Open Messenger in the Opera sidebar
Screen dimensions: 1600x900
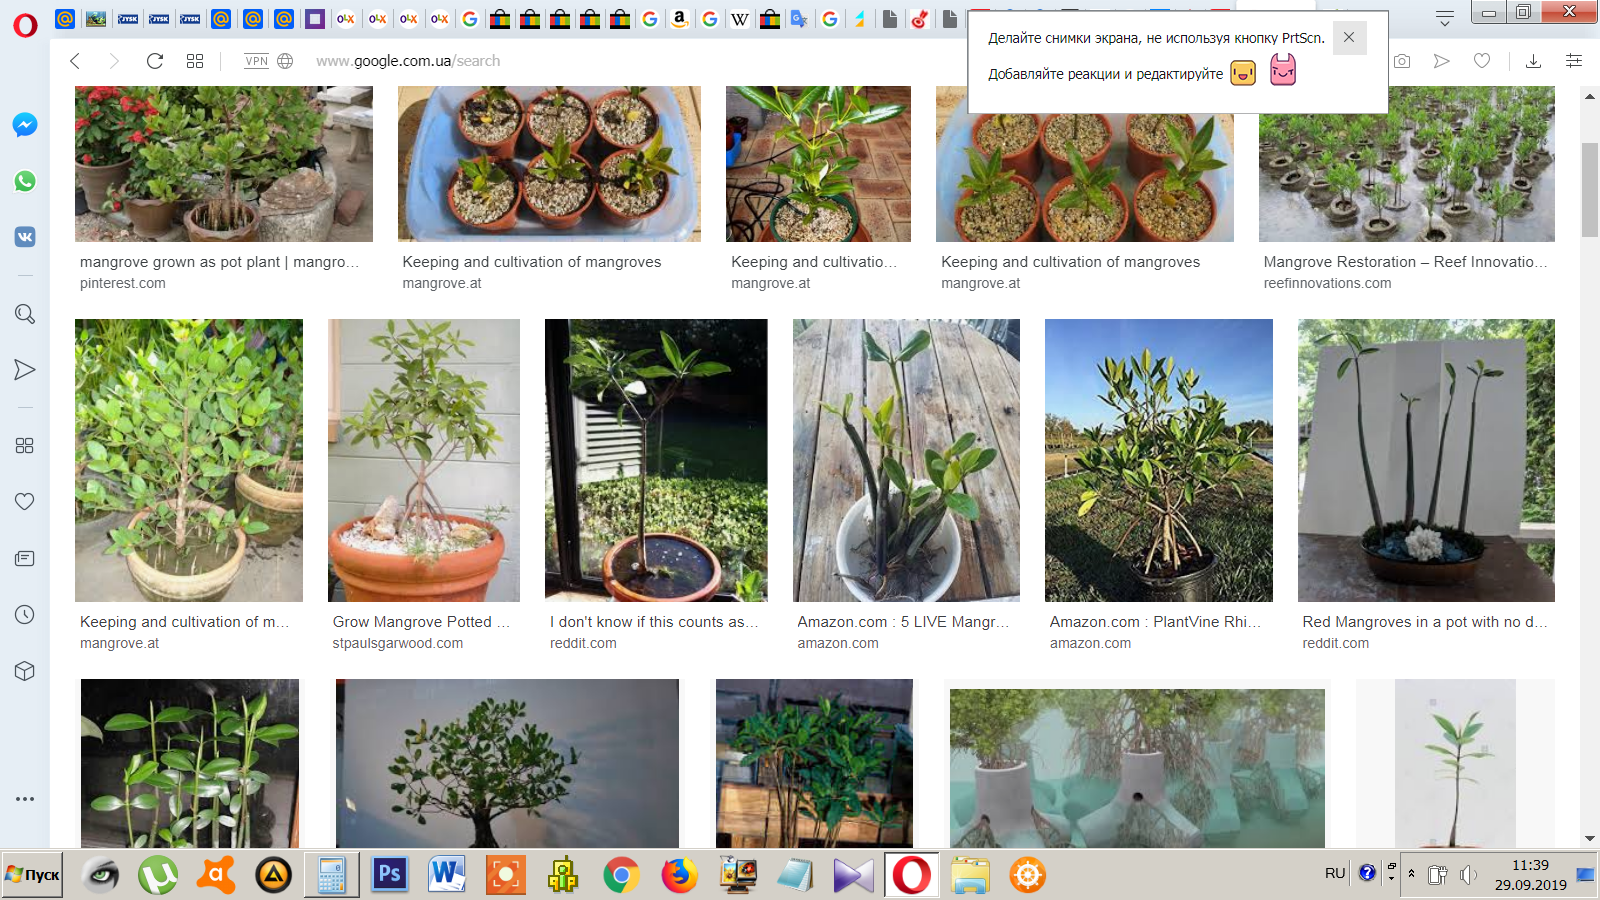click(x=25, y=125)
